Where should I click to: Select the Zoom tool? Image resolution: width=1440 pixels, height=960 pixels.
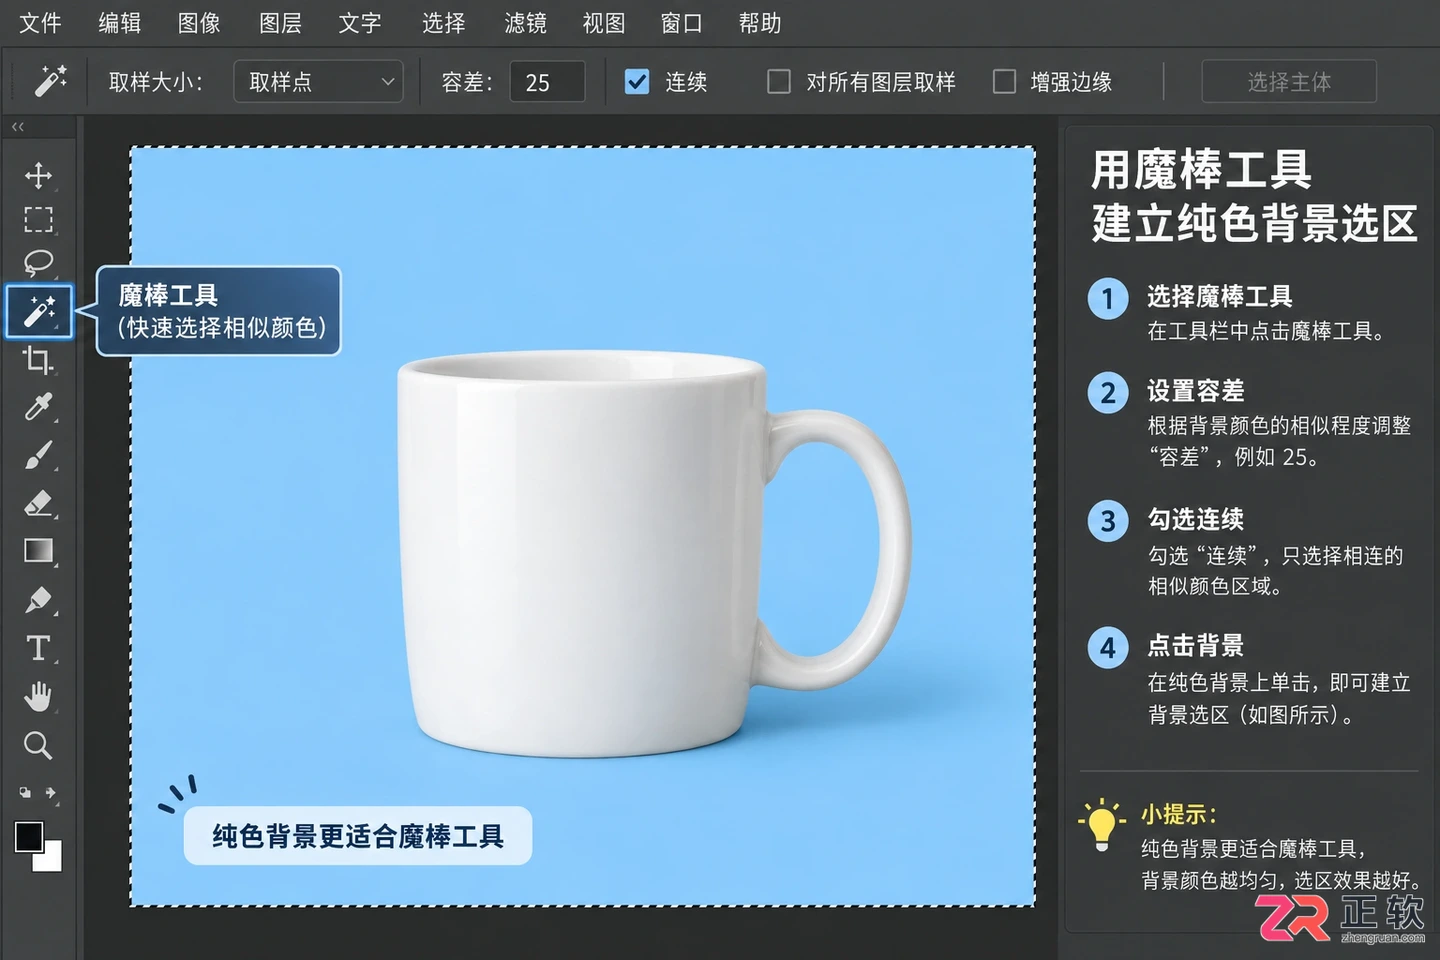(x=38, y=745)
